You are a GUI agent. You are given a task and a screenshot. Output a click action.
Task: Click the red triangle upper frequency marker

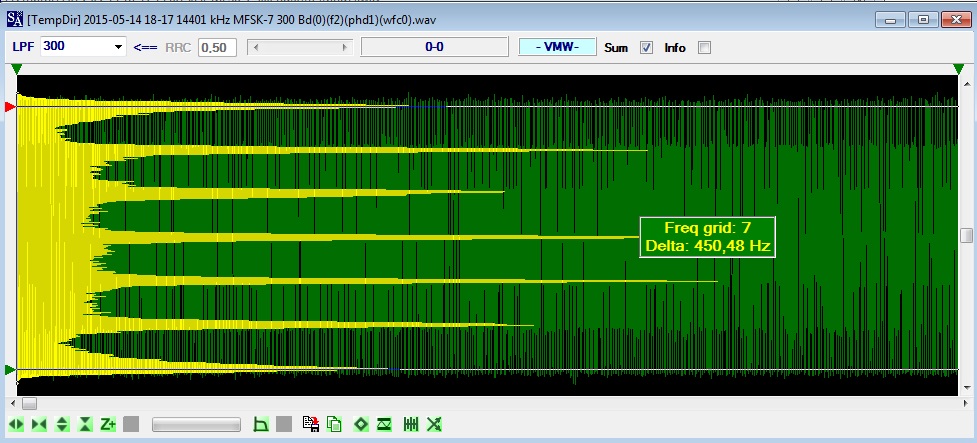(x=9, y=107)
